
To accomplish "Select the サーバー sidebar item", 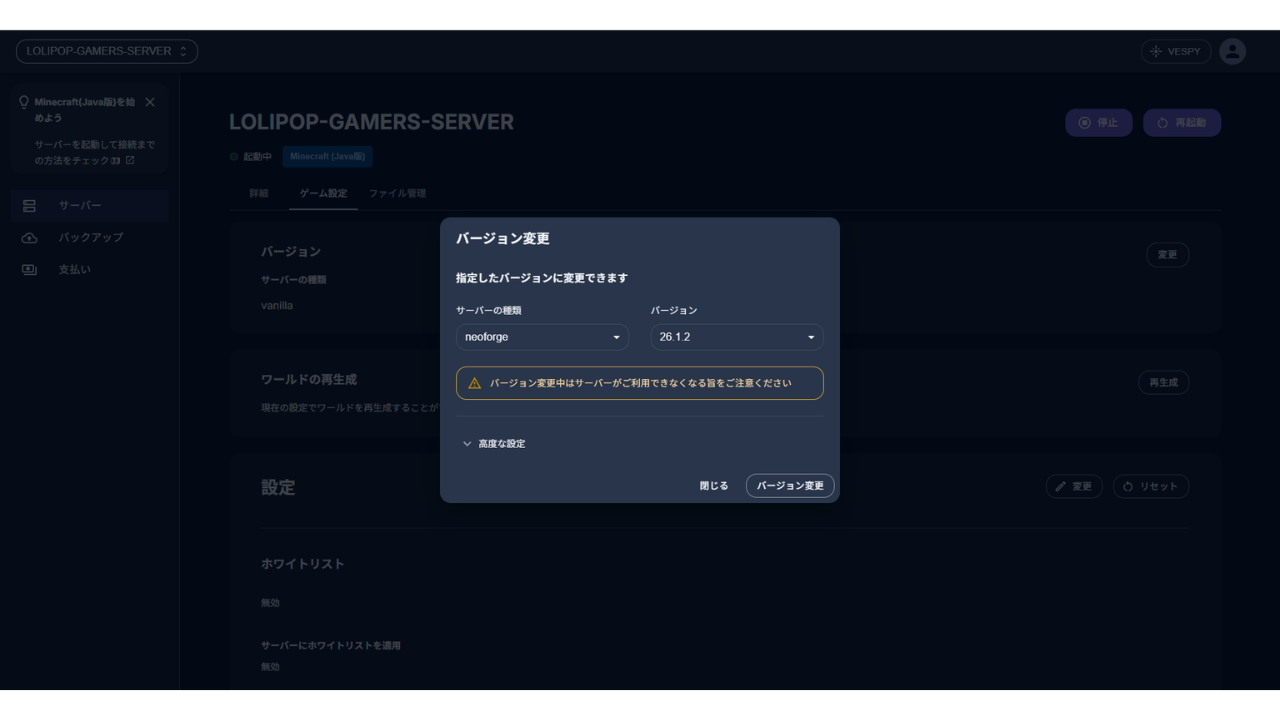I will click(90, 205).
